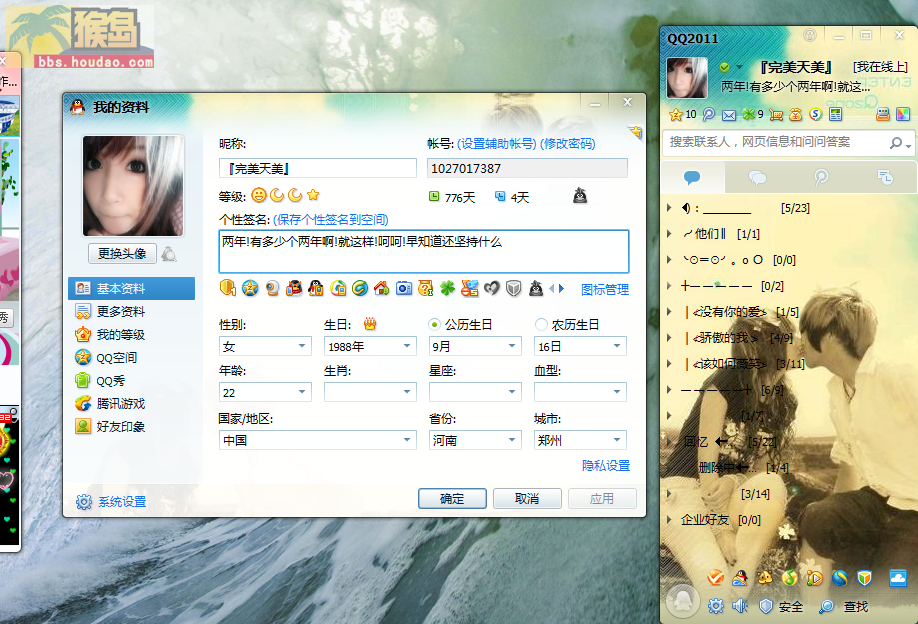The height and width of the screenshot is (624, 918).
Task: Open the camera photo album service icon
Action: 403,288
